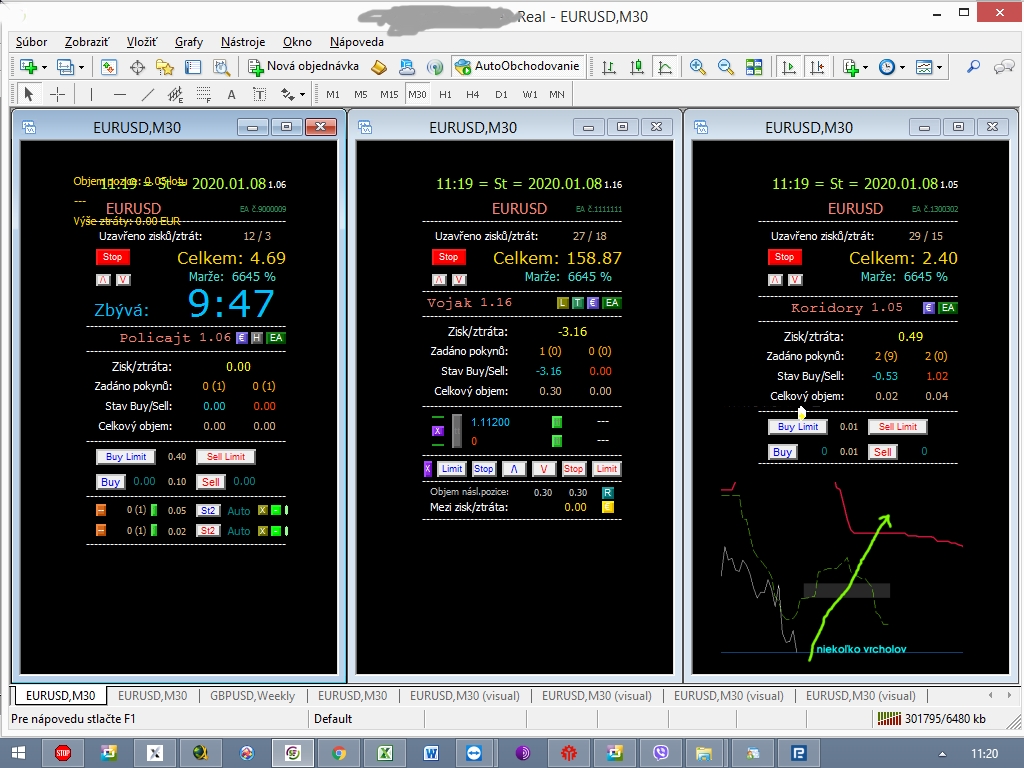Click Sell Limit in the Koridory panel
1024x768 pixels.
click(x=897, y=426)
